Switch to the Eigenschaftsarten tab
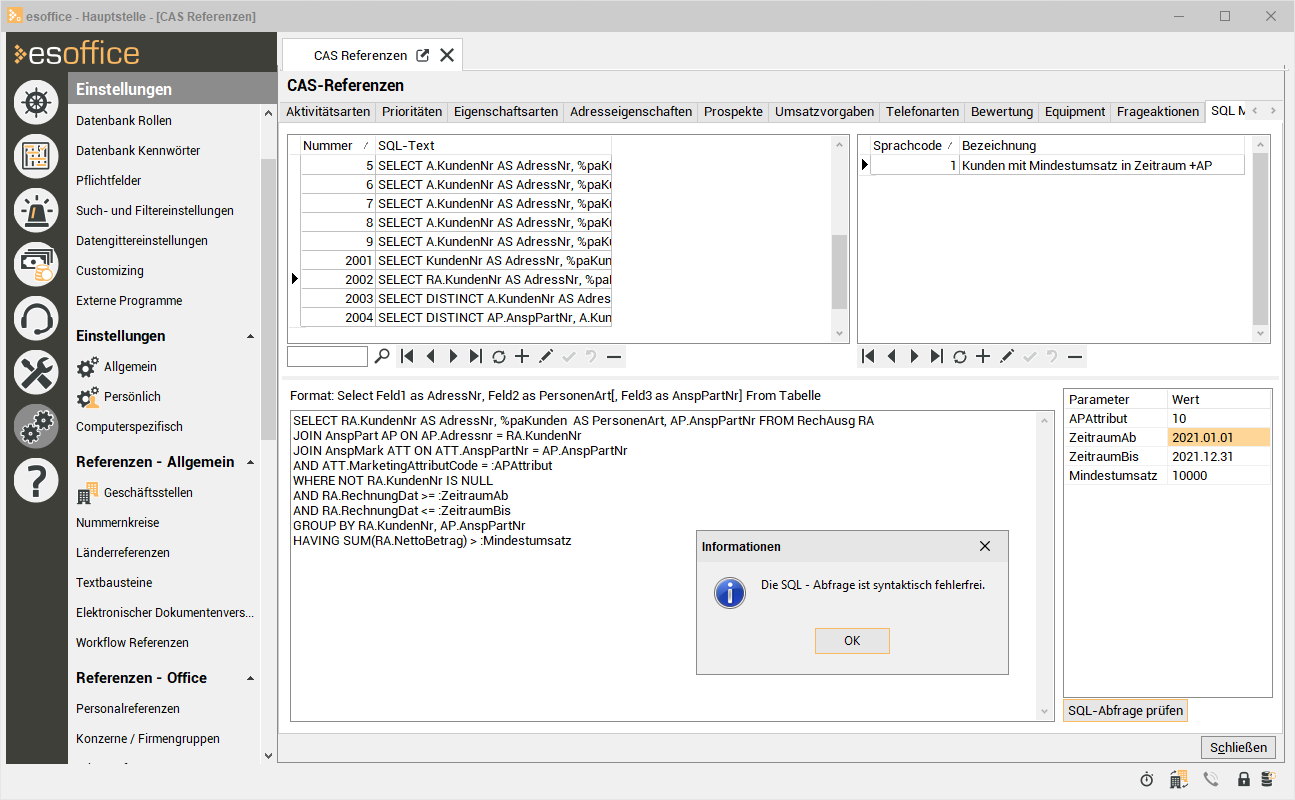Image resolution: width=1295 pixels, height=800 pixels. click(506, 111)
